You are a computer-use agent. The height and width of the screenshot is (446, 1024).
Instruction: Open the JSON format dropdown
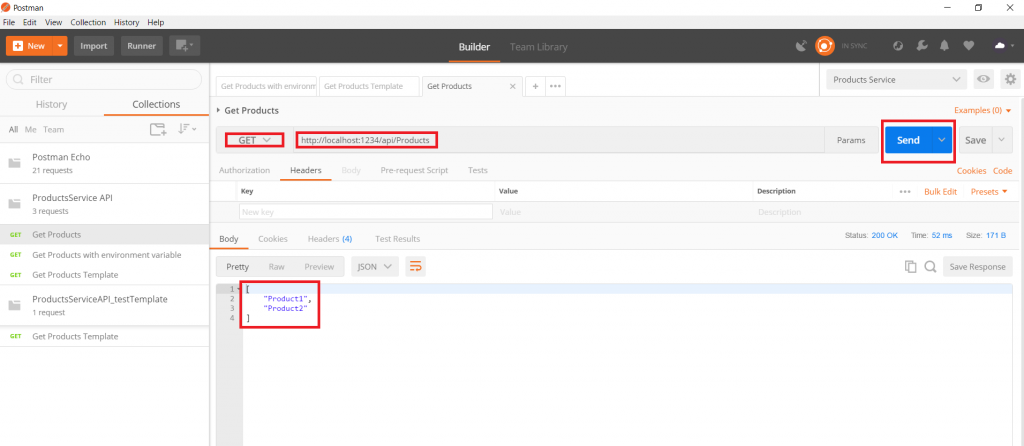click(375, 266)
